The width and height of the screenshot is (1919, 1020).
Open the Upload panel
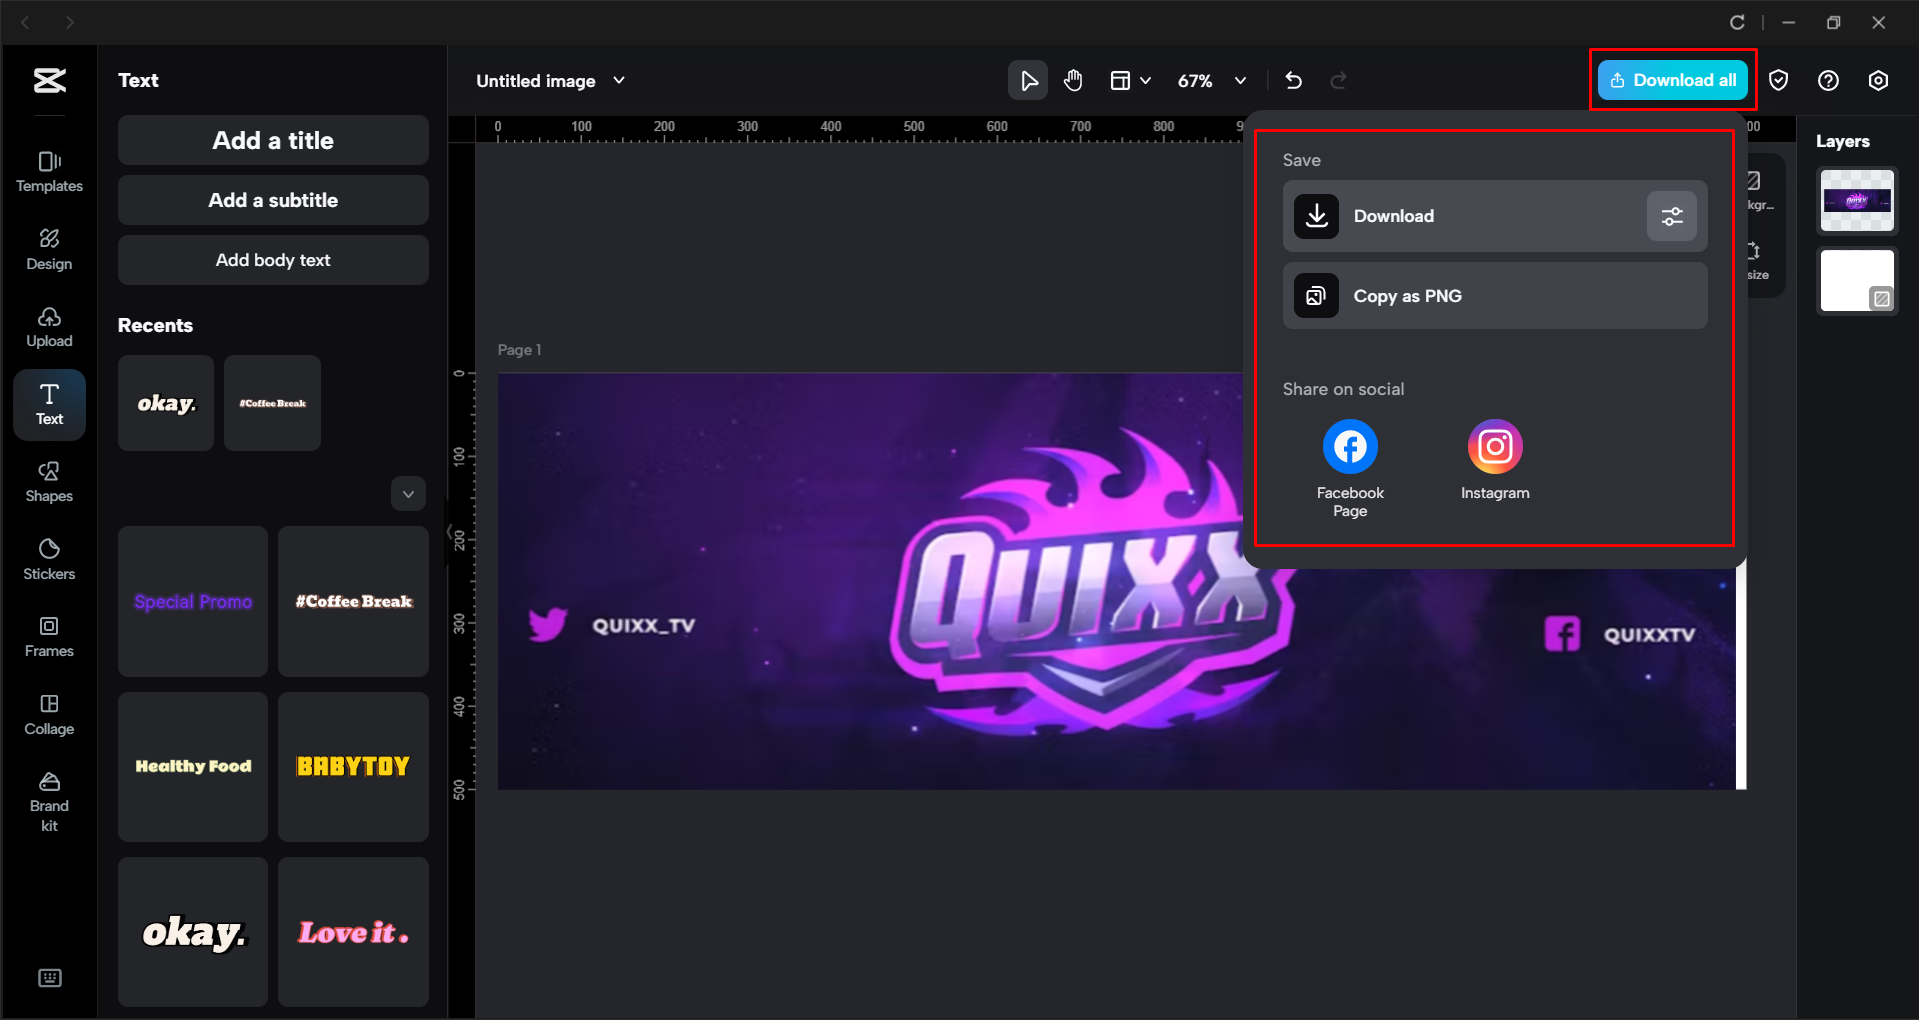49,327
